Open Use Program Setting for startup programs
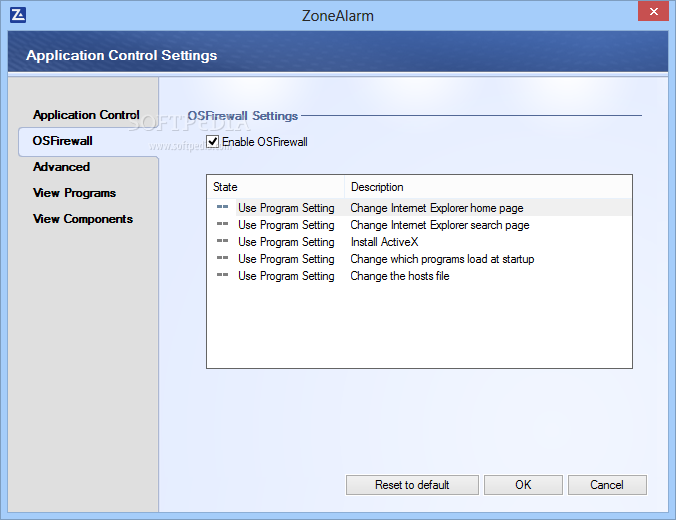This screenshot has width=676, height=520. [x=286, y=259]
